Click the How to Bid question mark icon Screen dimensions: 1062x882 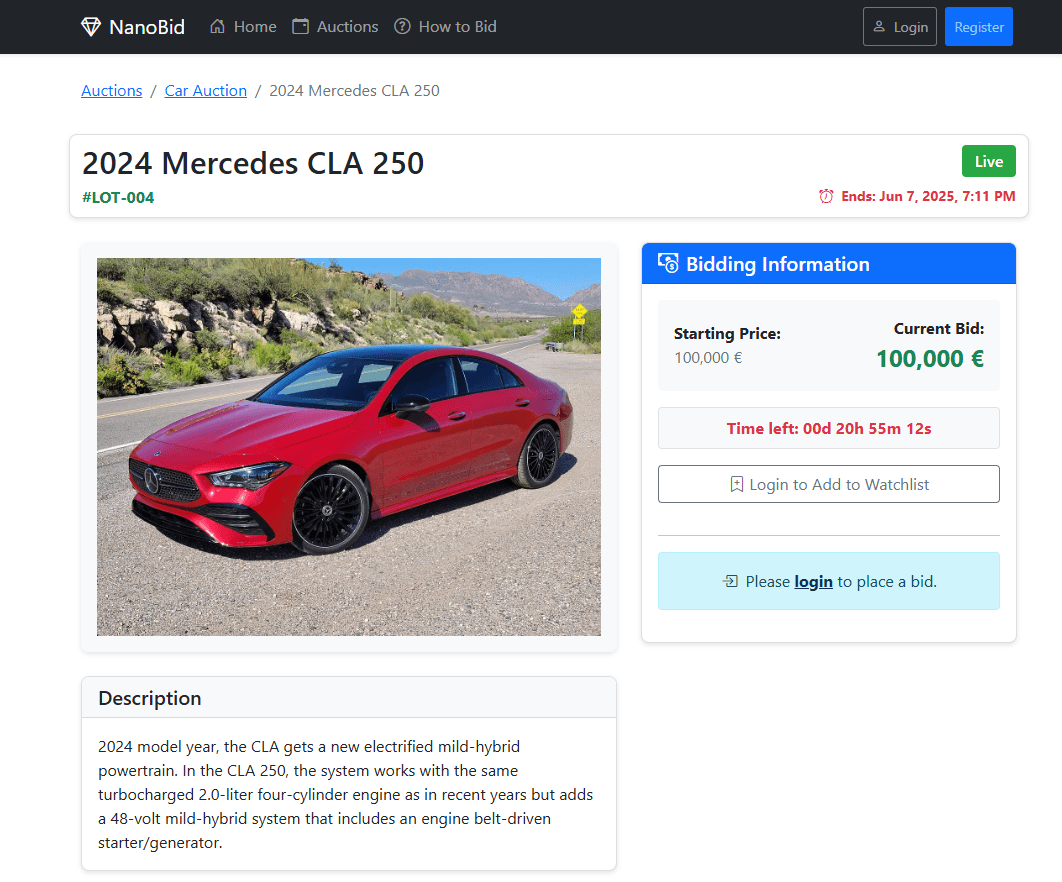[400, 26]
